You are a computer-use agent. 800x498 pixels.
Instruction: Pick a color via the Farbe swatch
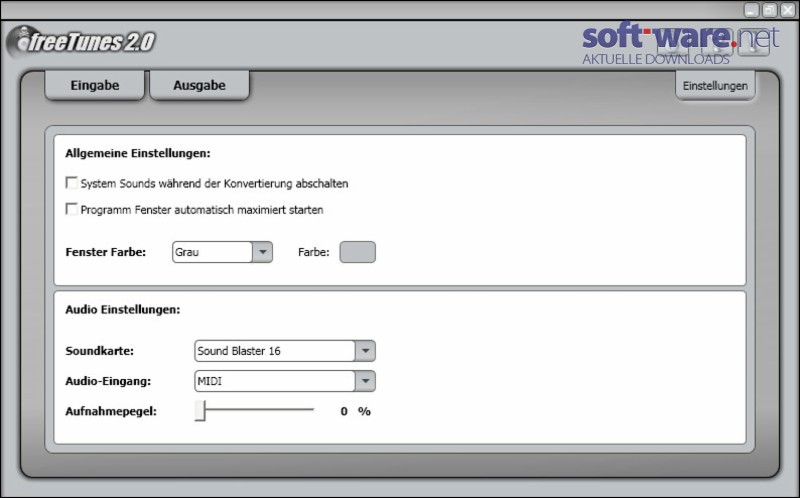pos(358,252)
